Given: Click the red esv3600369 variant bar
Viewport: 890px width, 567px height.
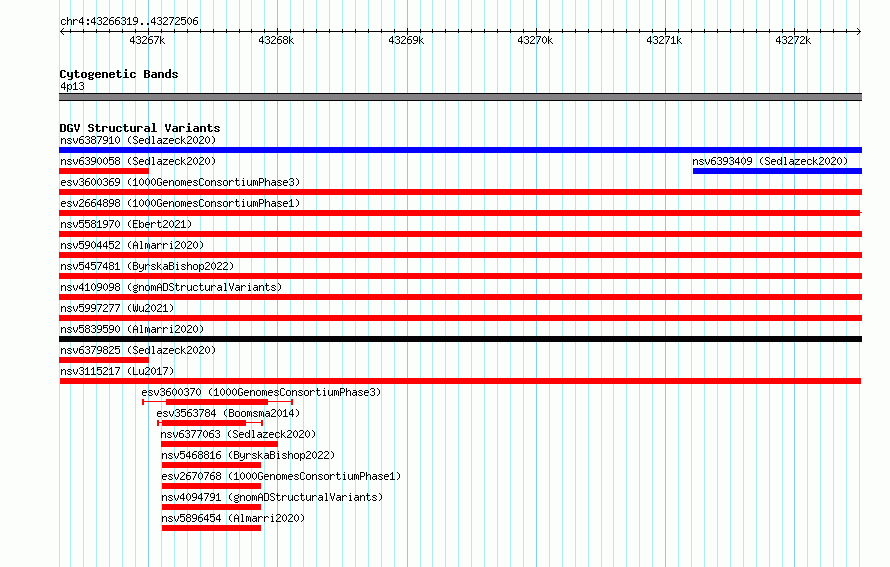Looking at the screenshot, I should click(x=460, y=192).
